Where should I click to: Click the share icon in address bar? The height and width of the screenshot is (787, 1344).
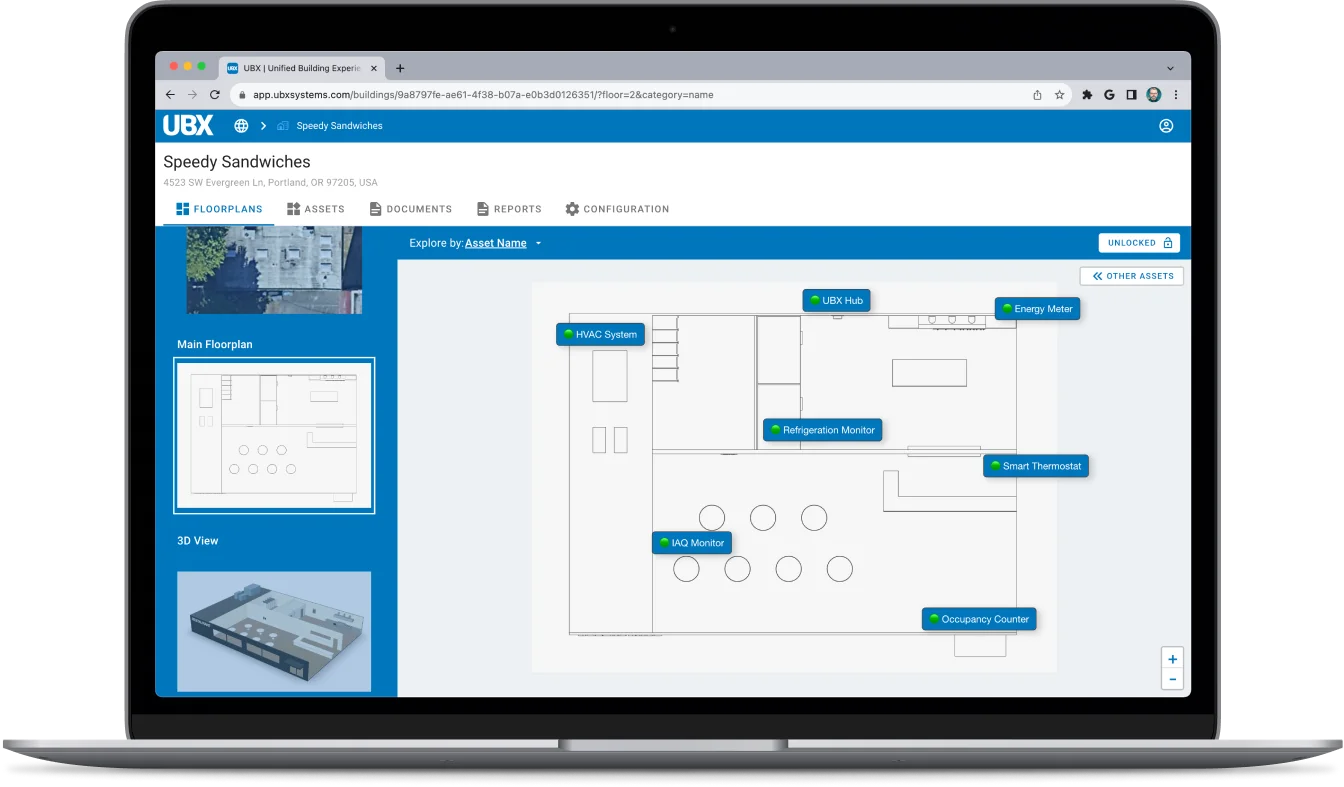click(1037, 95)
